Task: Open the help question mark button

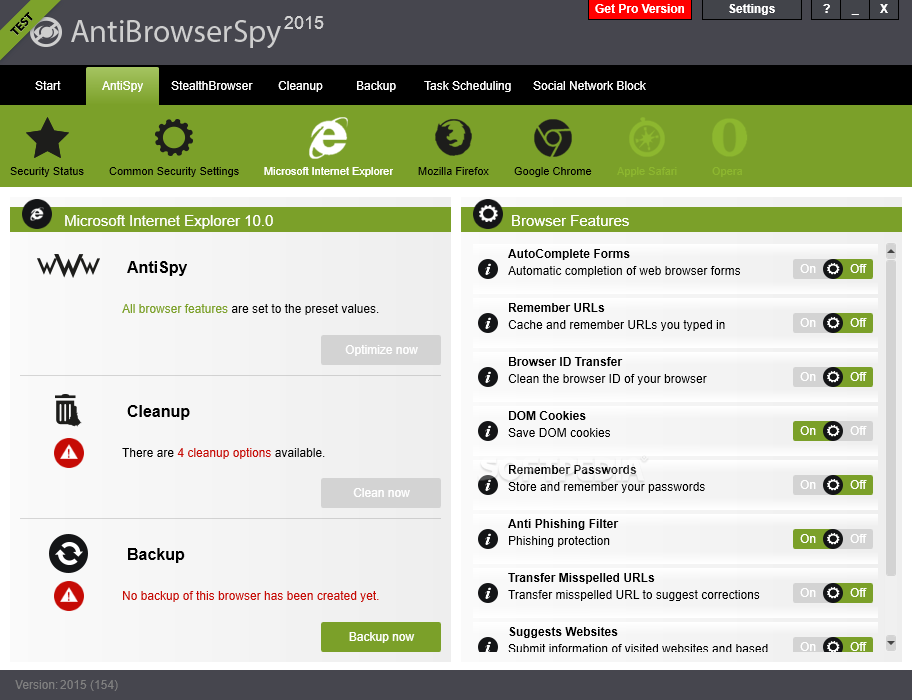Action: tap(826, 9)
